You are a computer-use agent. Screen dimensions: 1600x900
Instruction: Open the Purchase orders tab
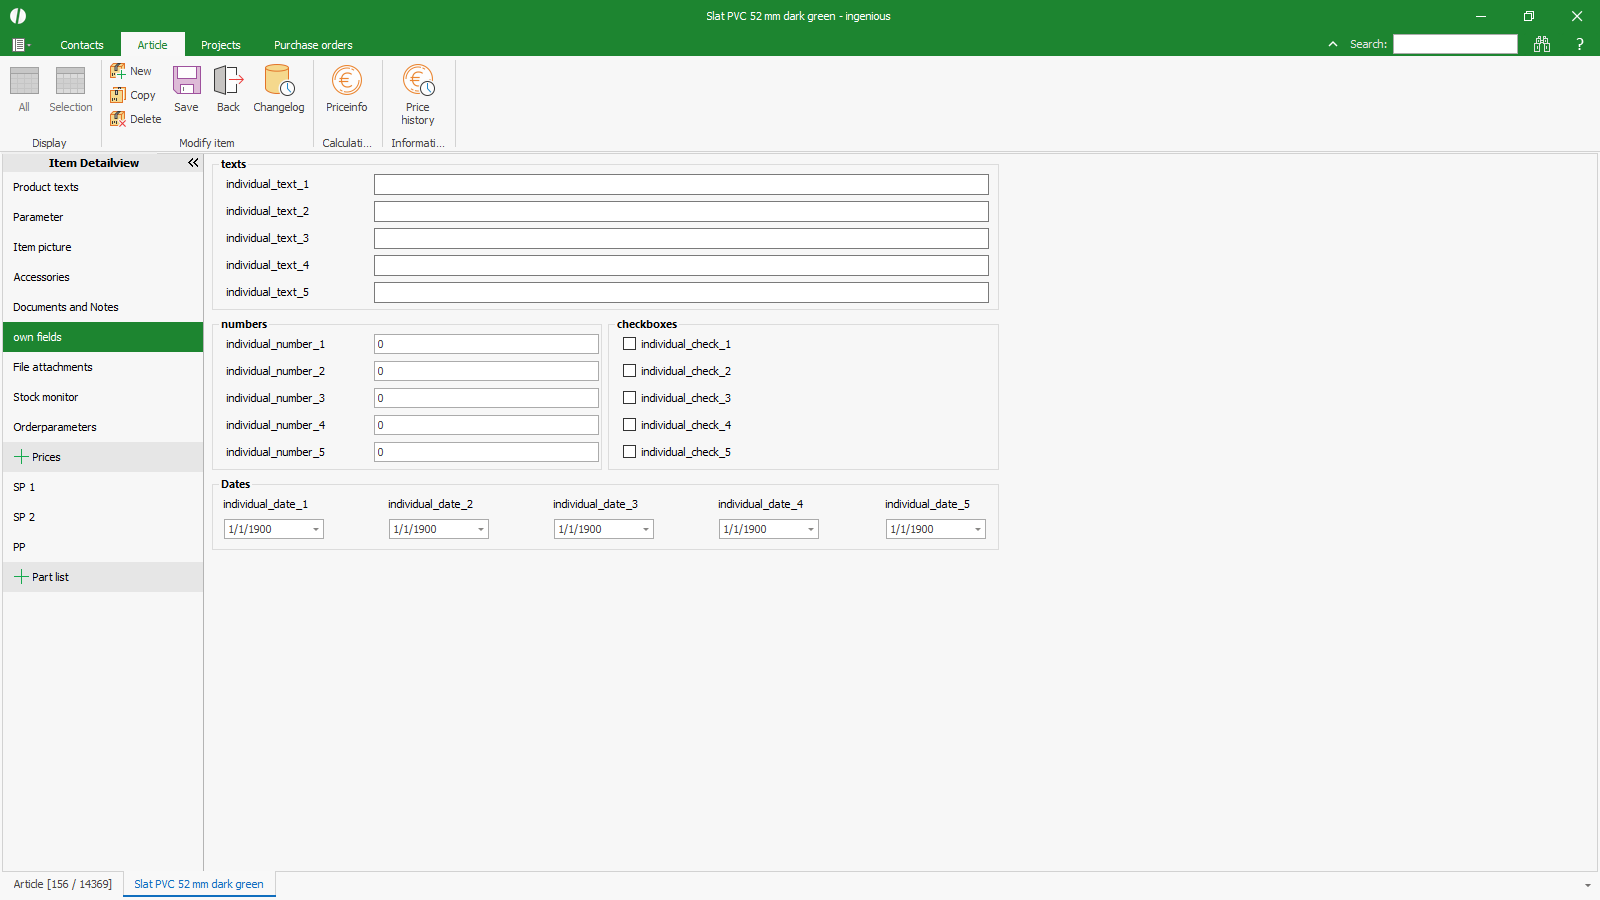tap(313, 45)
